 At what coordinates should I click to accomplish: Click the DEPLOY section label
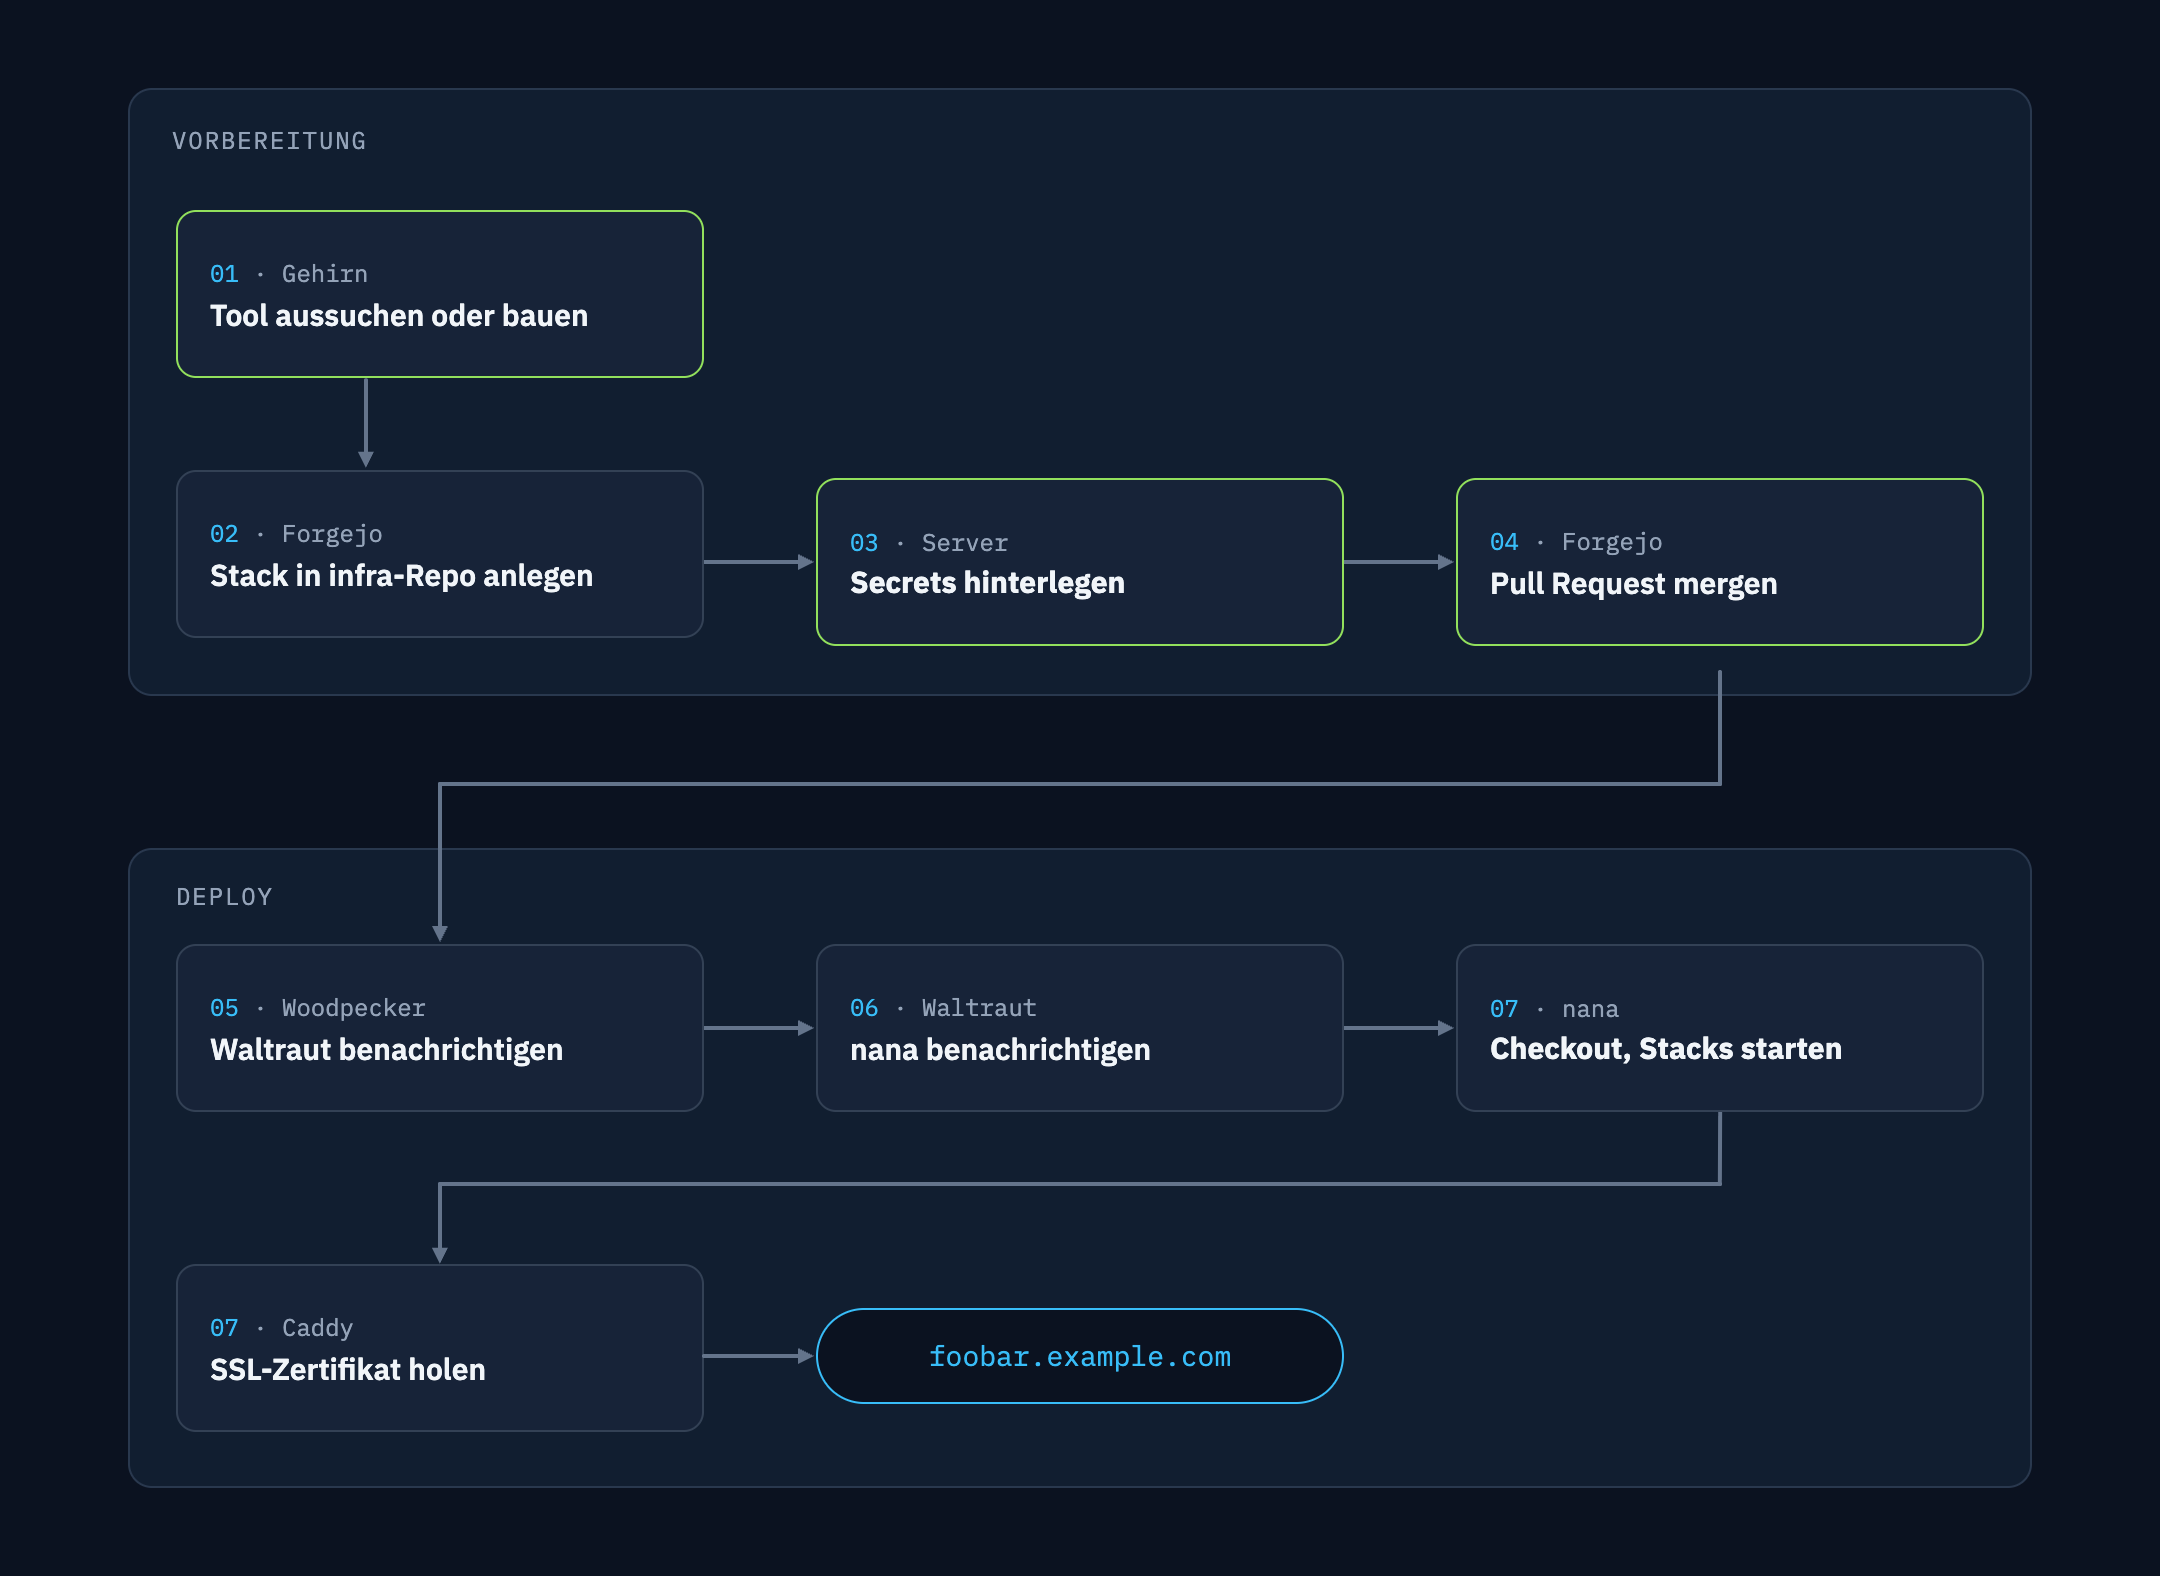(224, 897)
